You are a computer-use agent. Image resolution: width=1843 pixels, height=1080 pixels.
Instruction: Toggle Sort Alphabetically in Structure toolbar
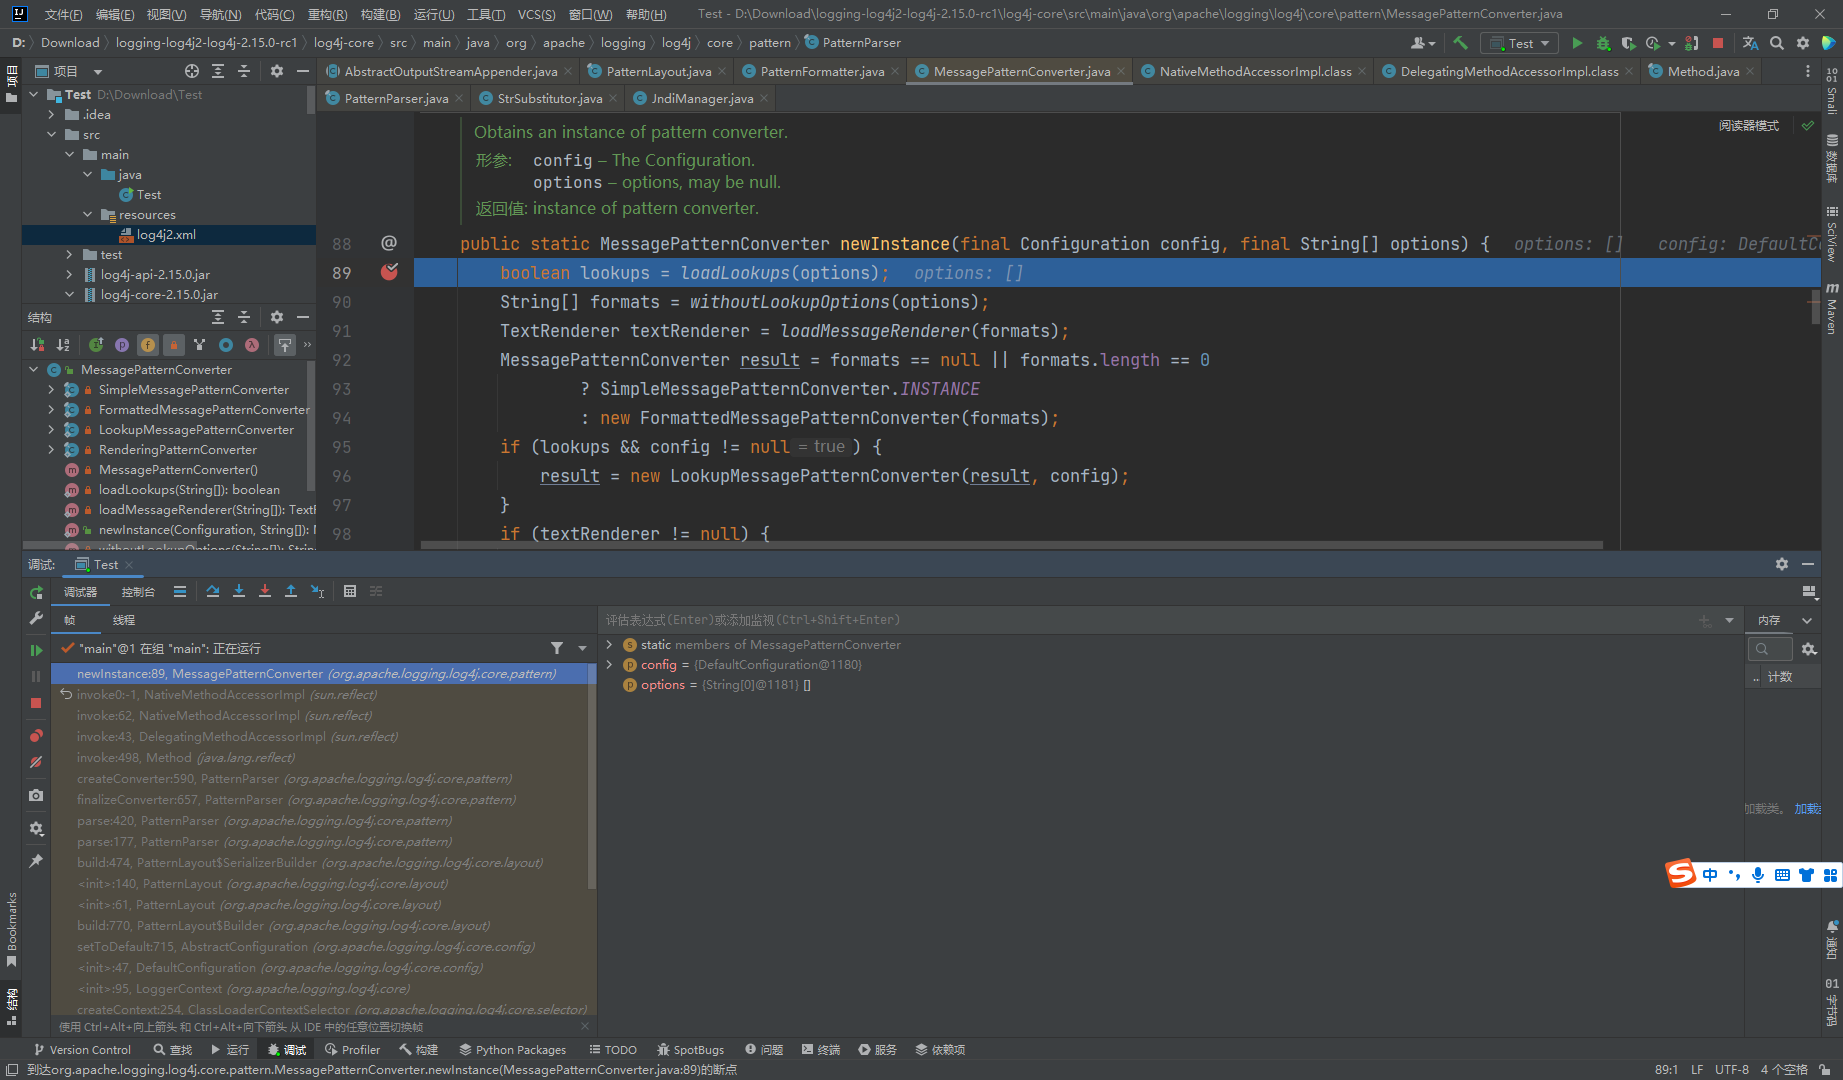pos(63,345)
